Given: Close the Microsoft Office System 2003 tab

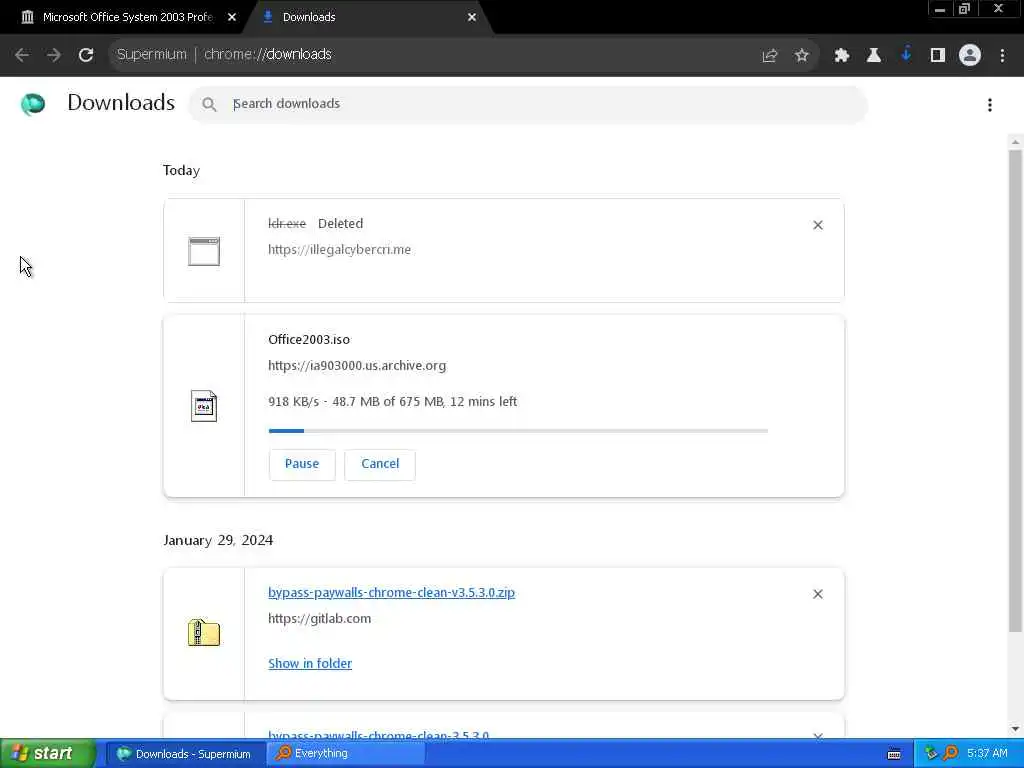Looking at the screenshot, I should tap(232, 18).
